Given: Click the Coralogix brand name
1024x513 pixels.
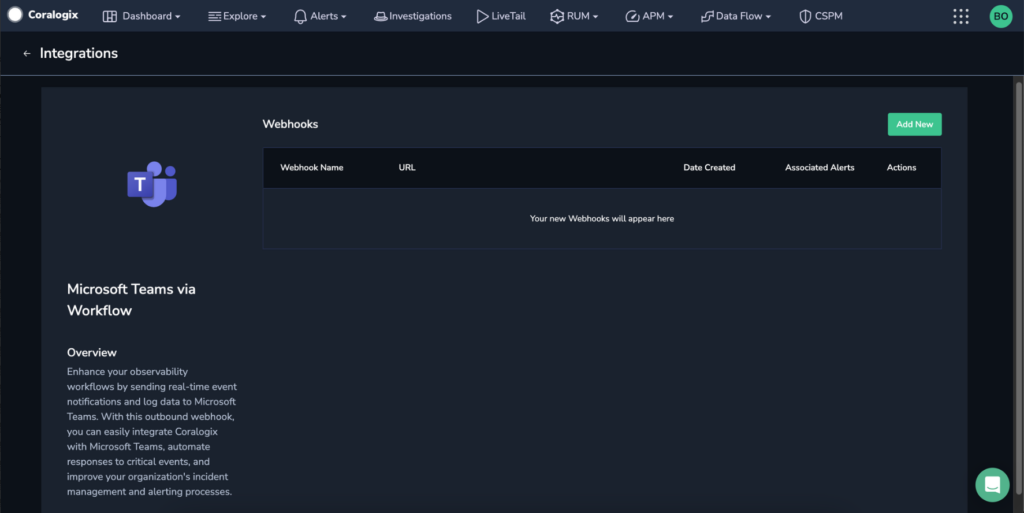Looking at the screenshot, I should [53, 15].
